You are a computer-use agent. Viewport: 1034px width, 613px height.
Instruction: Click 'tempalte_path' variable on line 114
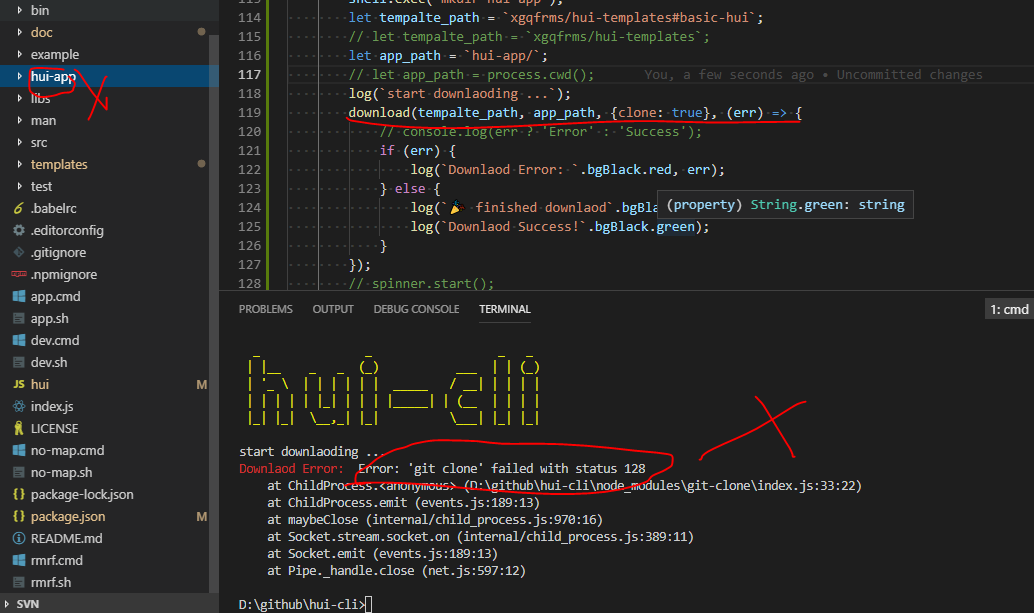[429, 18]
